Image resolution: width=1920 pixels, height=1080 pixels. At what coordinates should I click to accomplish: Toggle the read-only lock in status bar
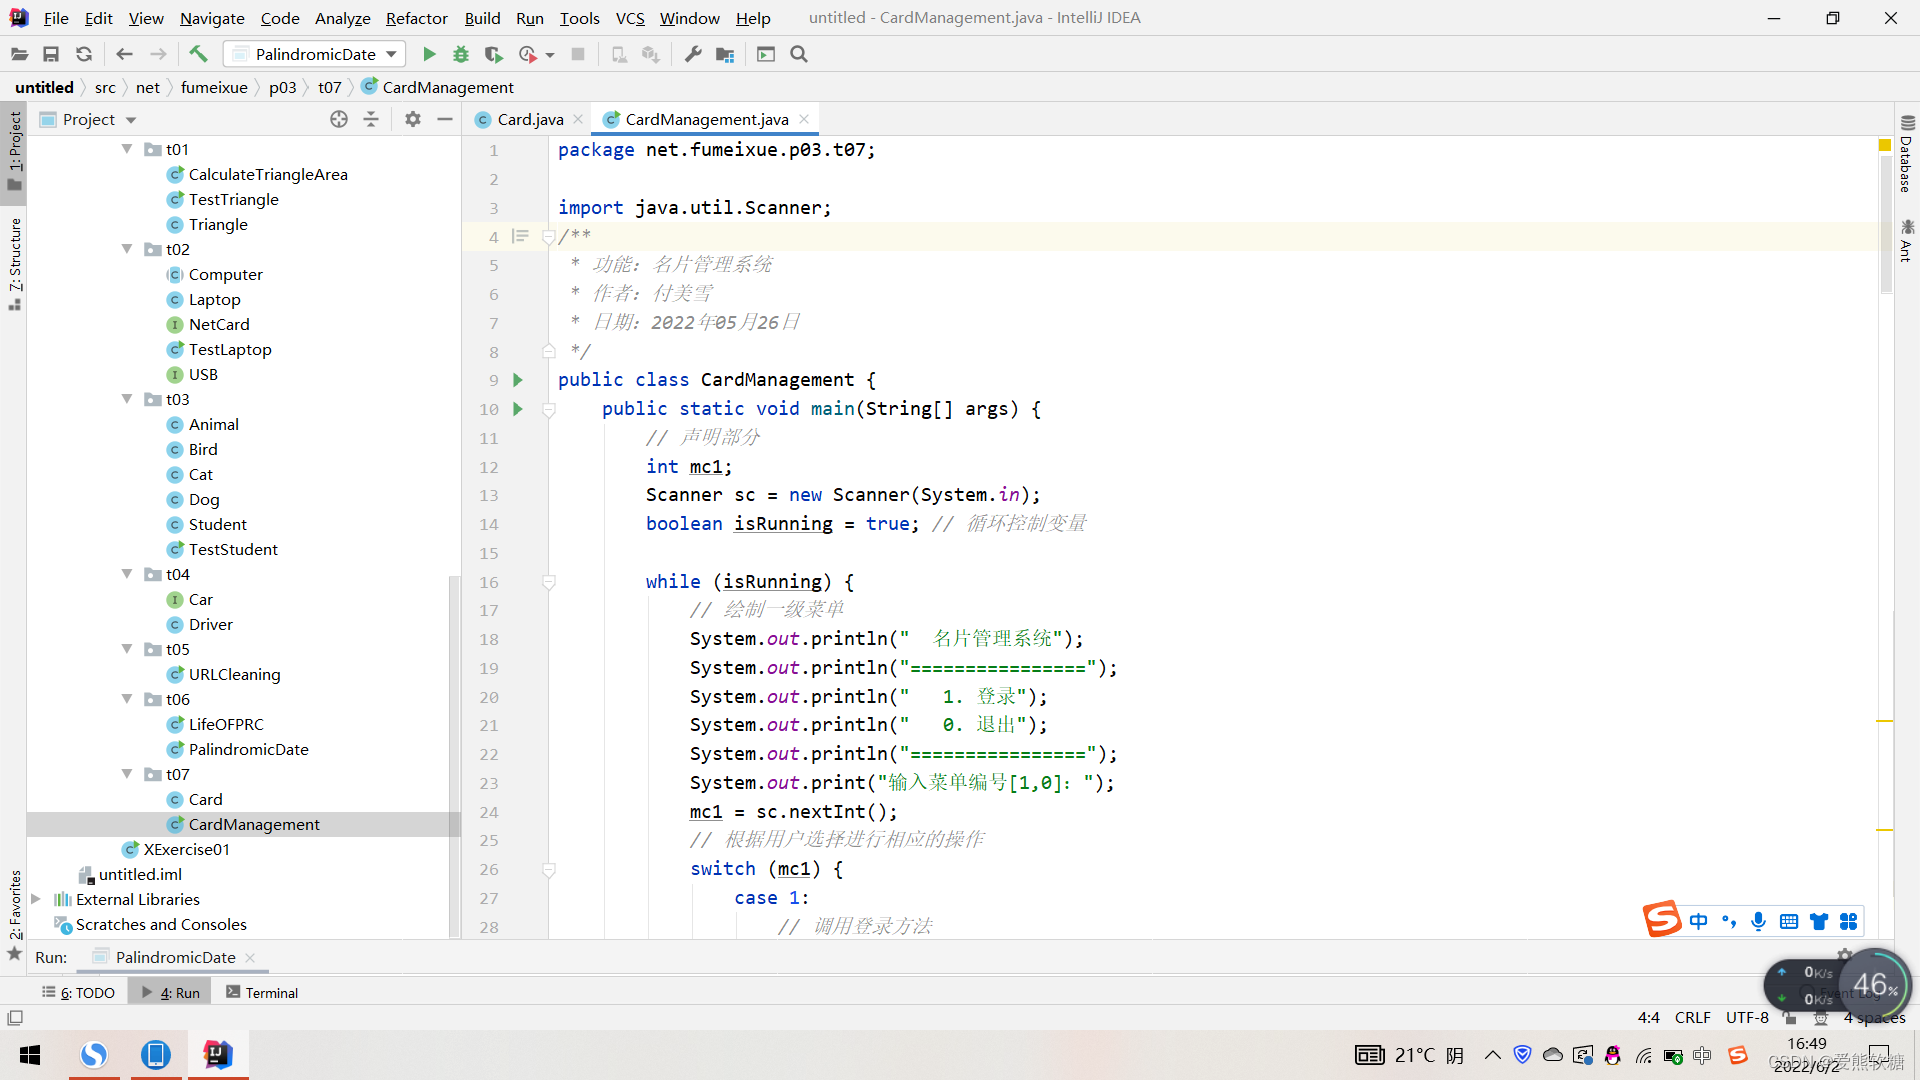coord(1791,1018)
